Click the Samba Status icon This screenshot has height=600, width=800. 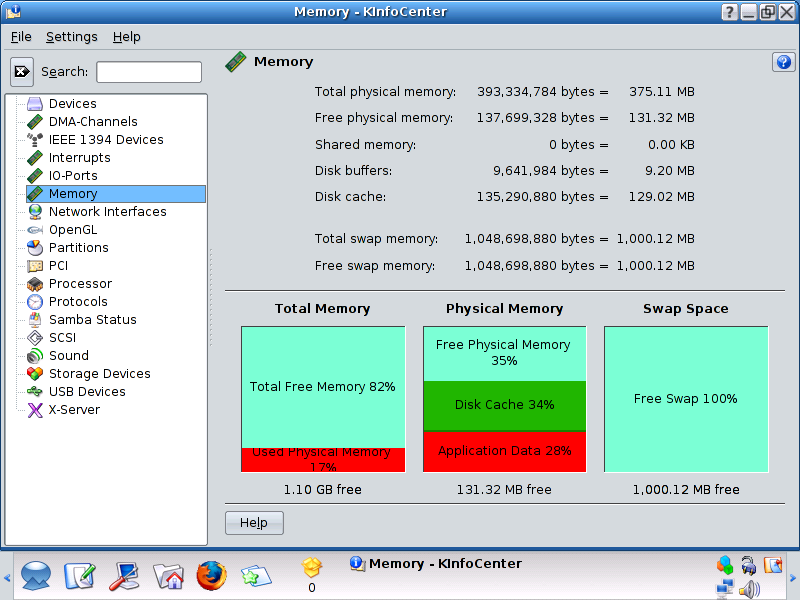click(35, 319)
